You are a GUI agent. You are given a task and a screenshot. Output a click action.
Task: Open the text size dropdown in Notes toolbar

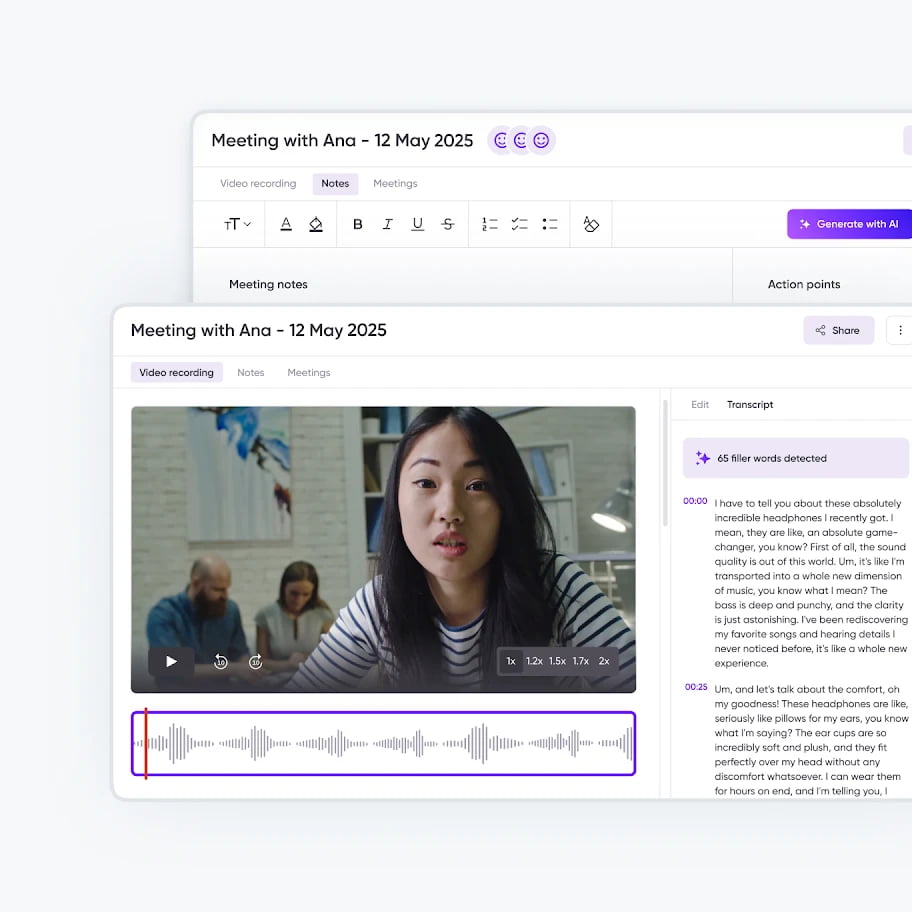237,224
